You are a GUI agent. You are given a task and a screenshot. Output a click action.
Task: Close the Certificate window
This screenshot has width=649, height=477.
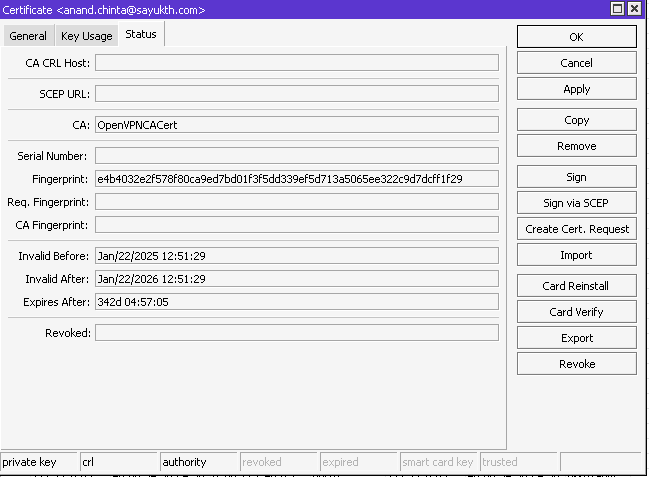coord(635,8)
